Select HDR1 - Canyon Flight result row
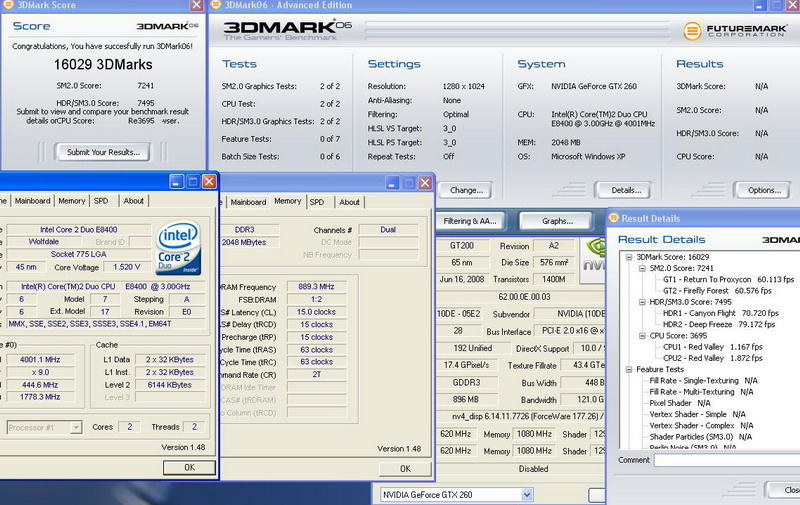This screenshot has width=800, height=505. [x=720, y=313]
